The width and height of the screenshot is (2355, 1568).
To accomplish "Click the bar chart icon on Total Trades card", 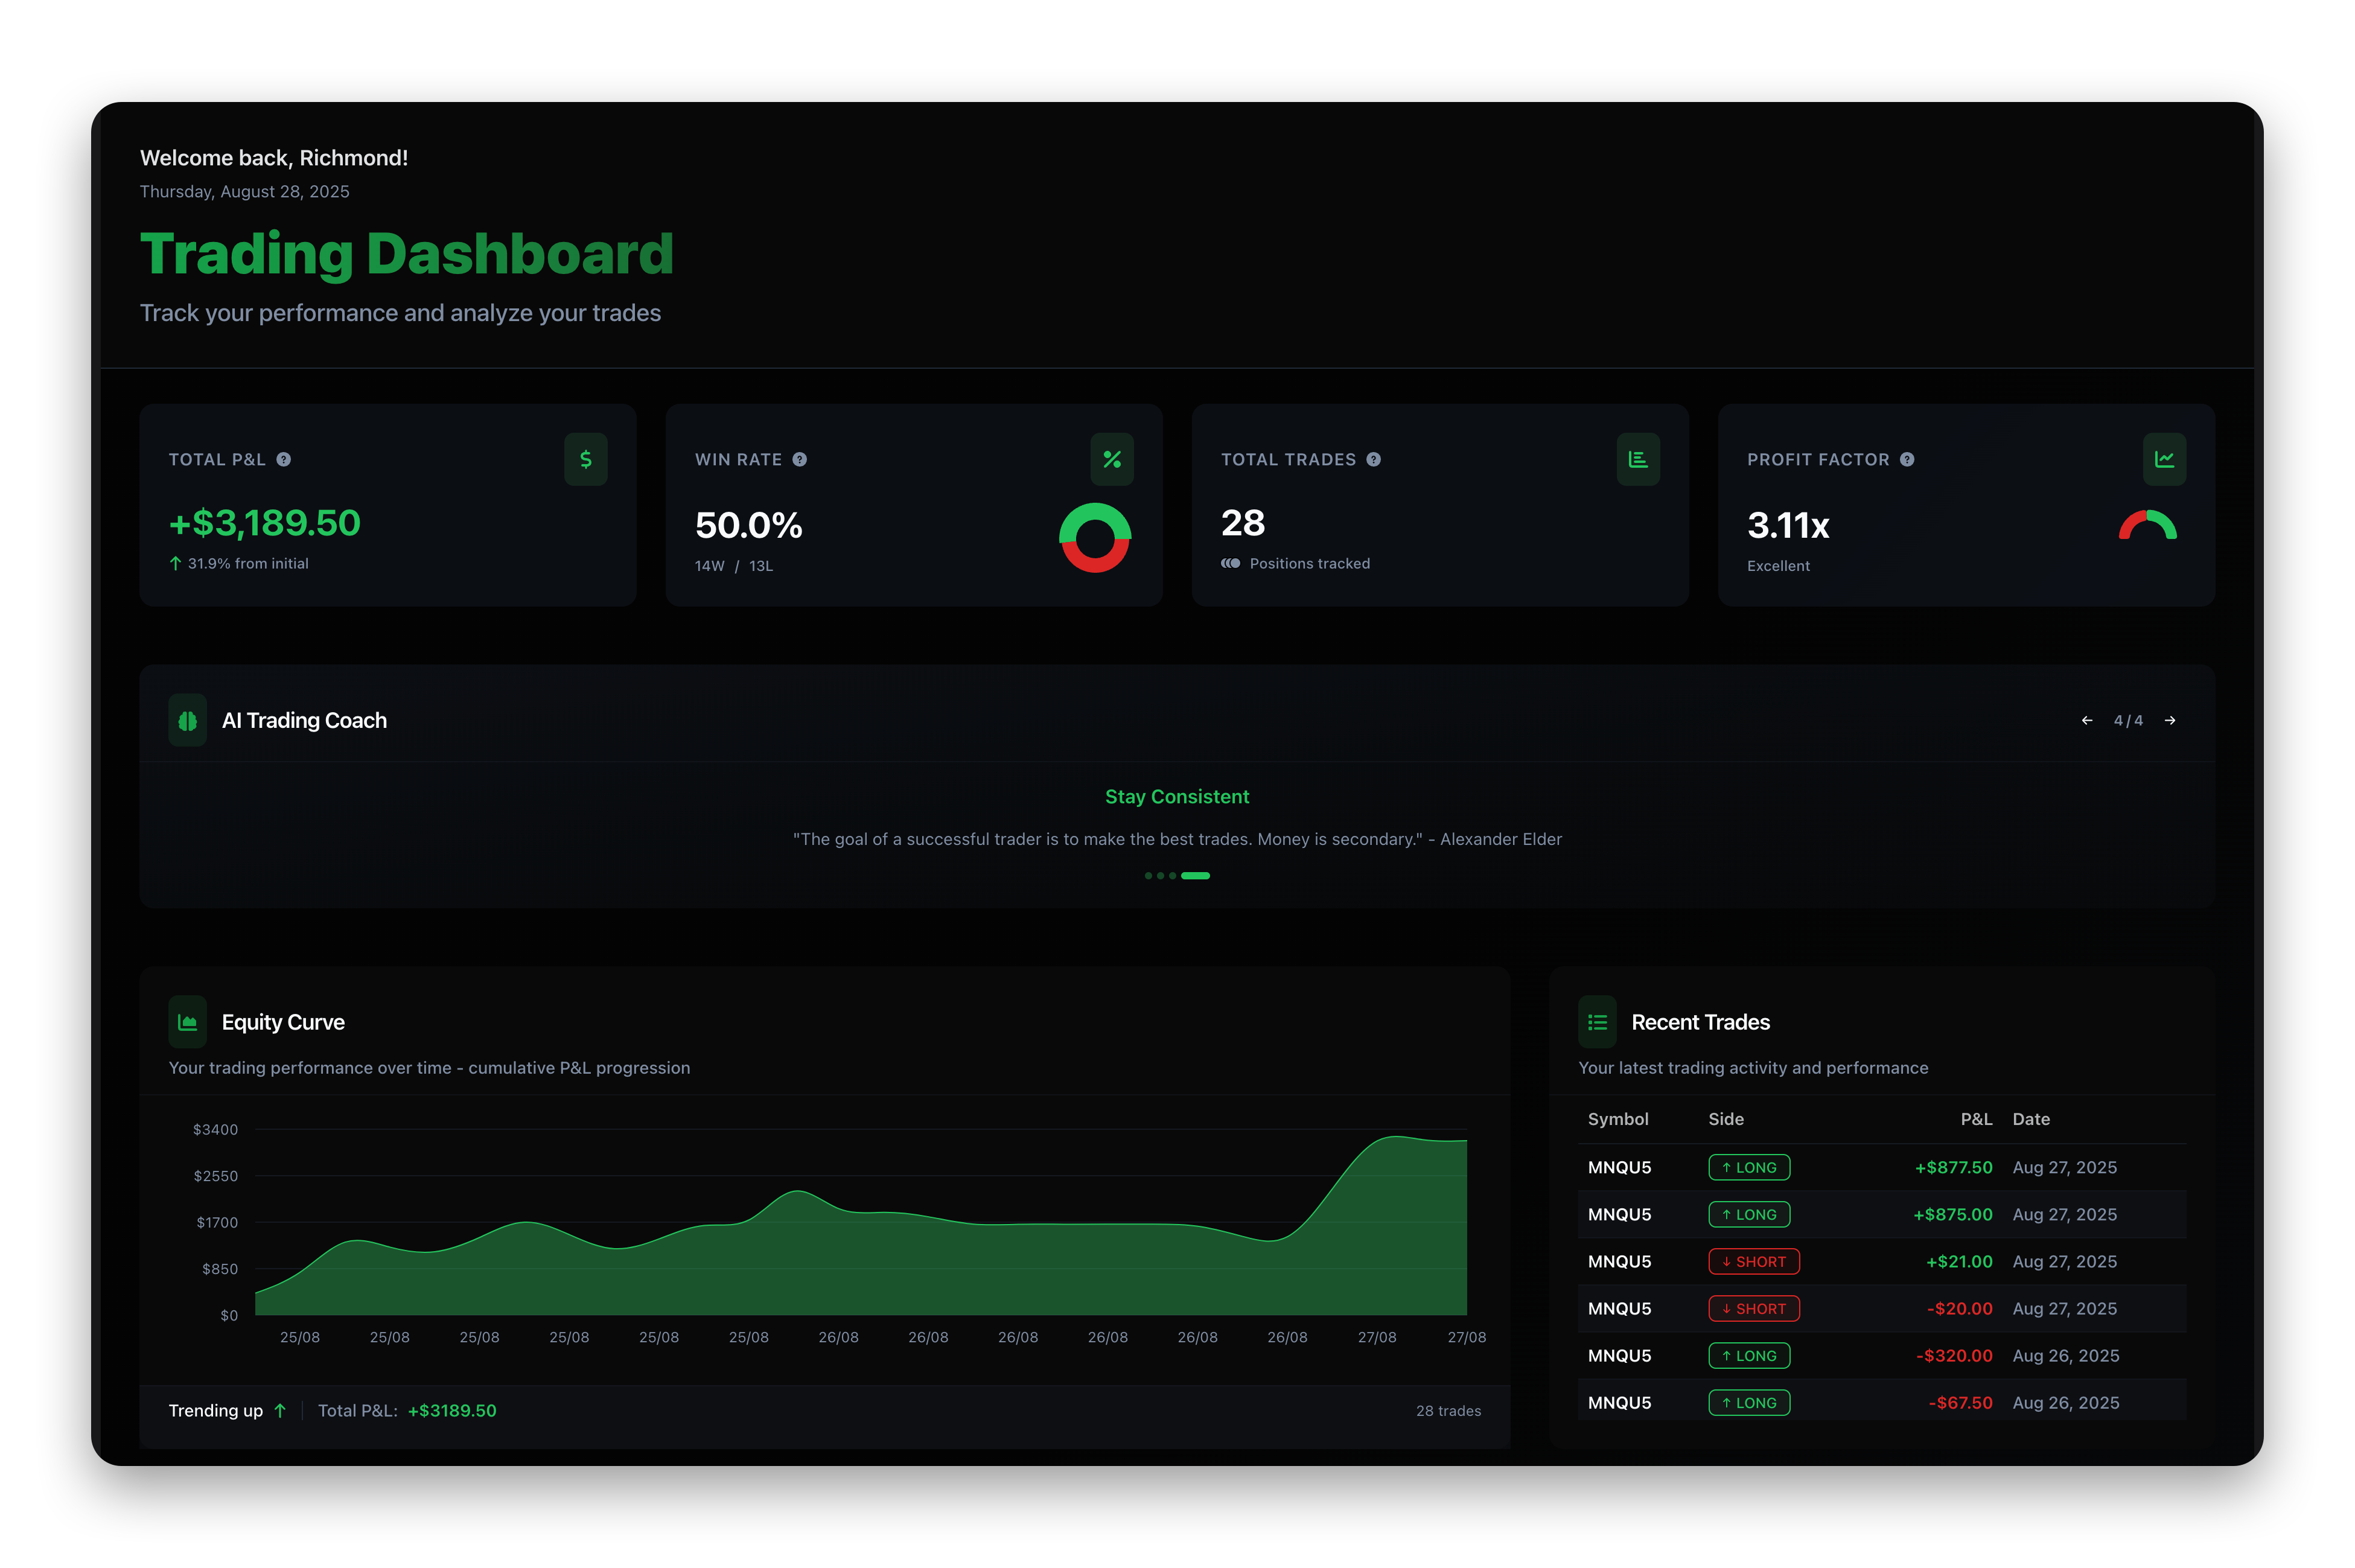I will 1639,459.
